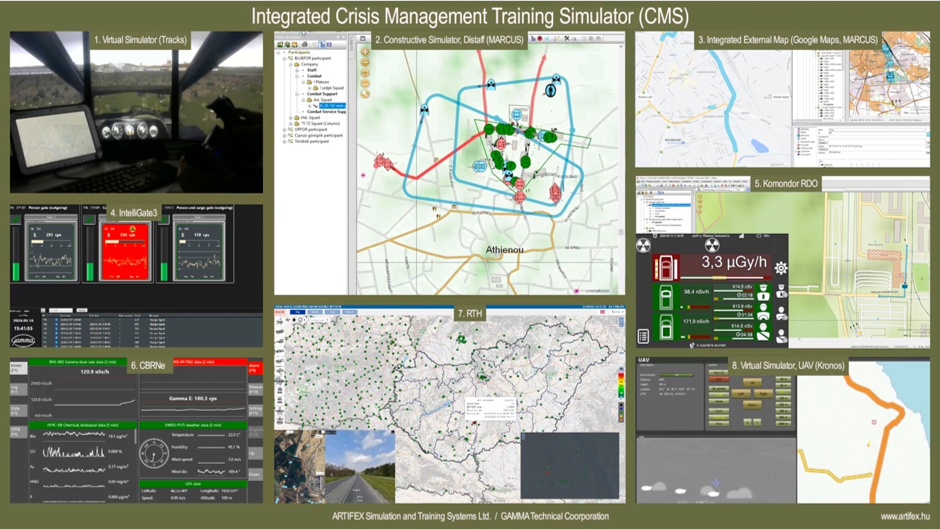Image resolution: width=940 pixels, height=530 pixels.
Task: Open the dark inset map in RTH
Action: pyautogui.click(x=570, y=466)
